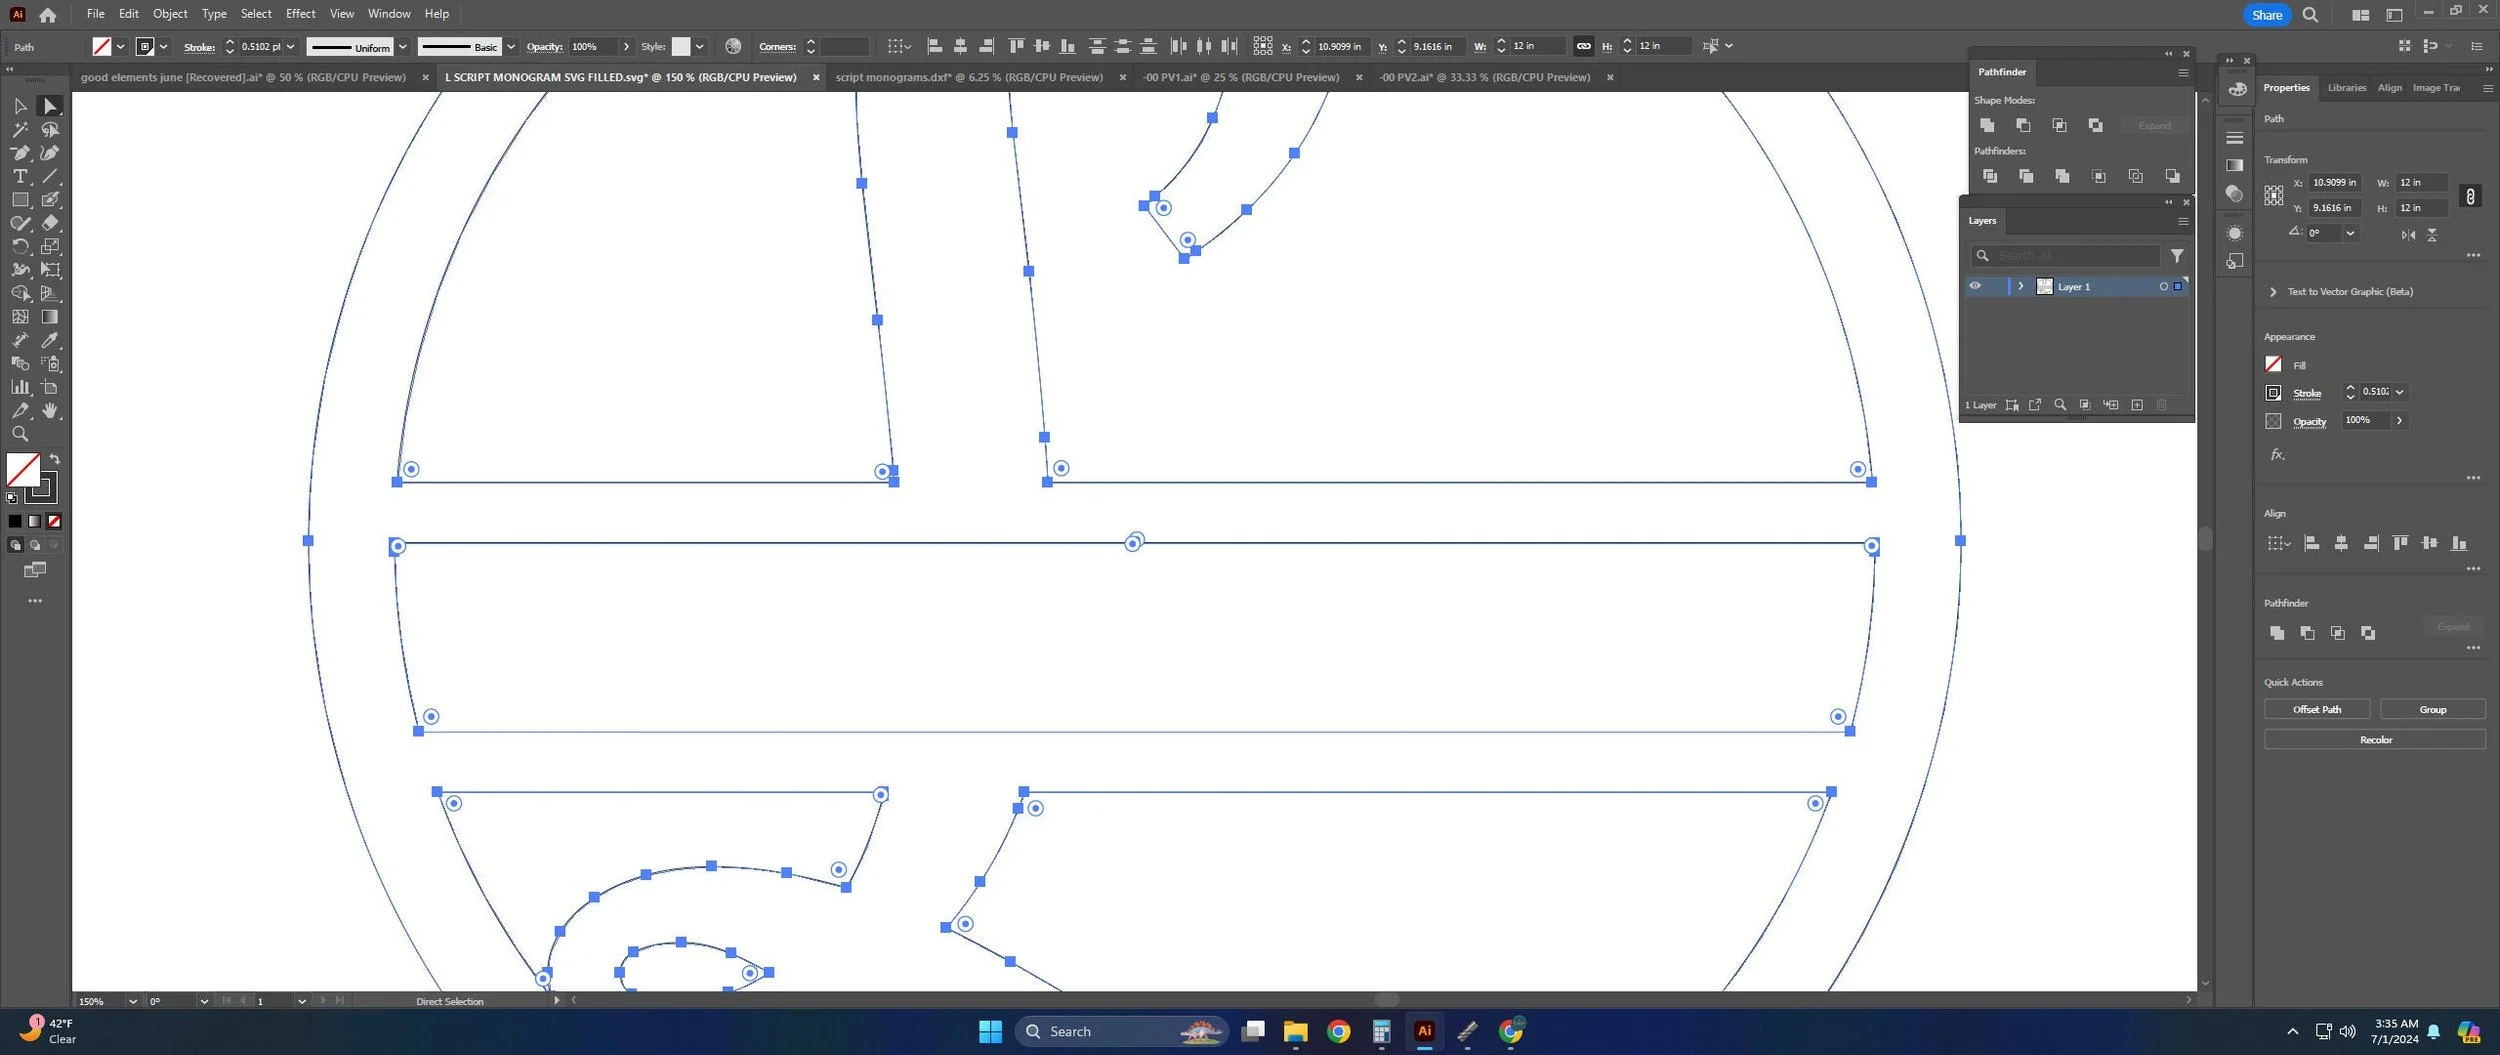Select the Eraser tool
Image resolution: width=2500 pixels, height=1055 pixels.
coord(50,223)
